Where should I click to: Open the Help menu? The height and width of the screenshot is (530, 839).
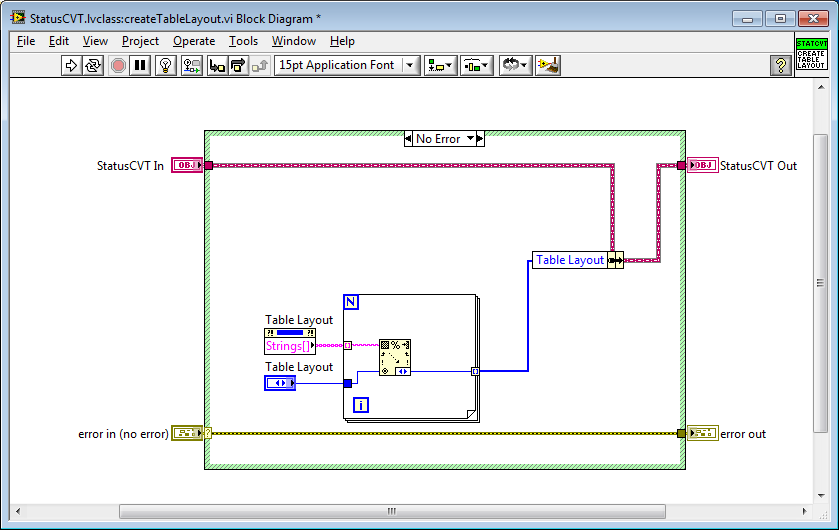(x=342, y=41)
